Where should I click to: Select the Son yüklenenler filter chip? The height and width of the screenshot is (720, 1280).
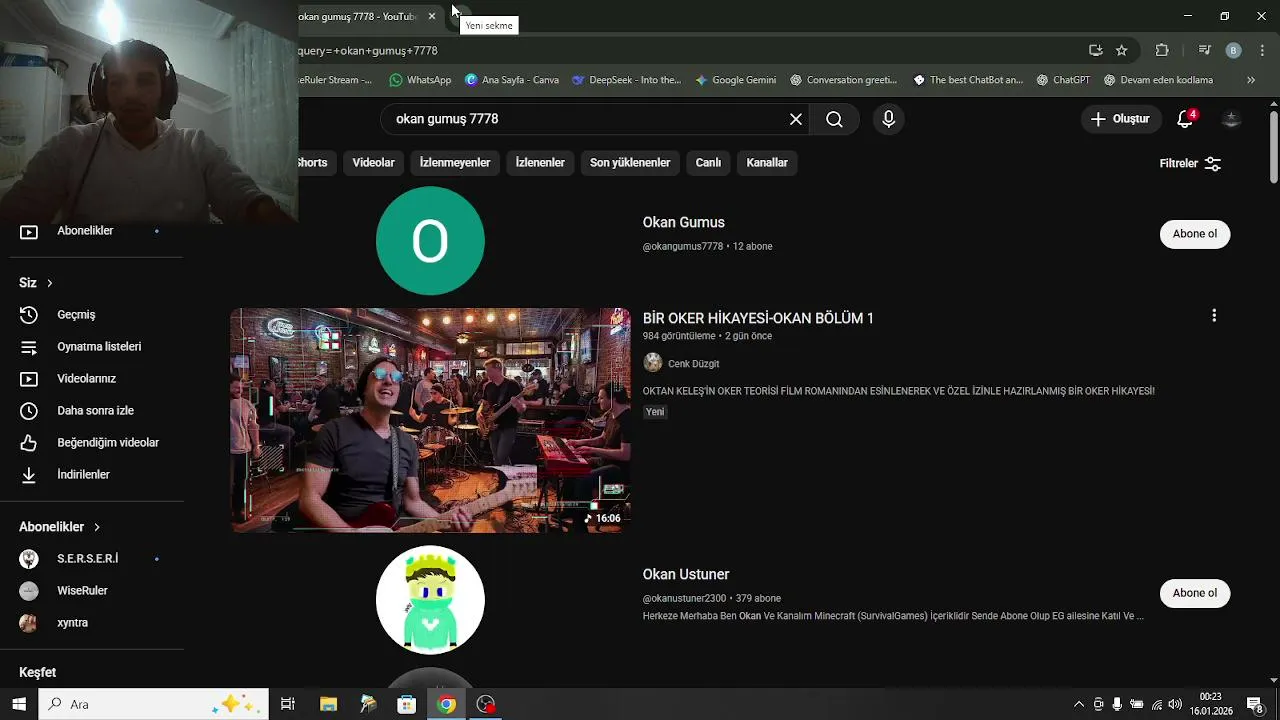(x=630, y=162)
